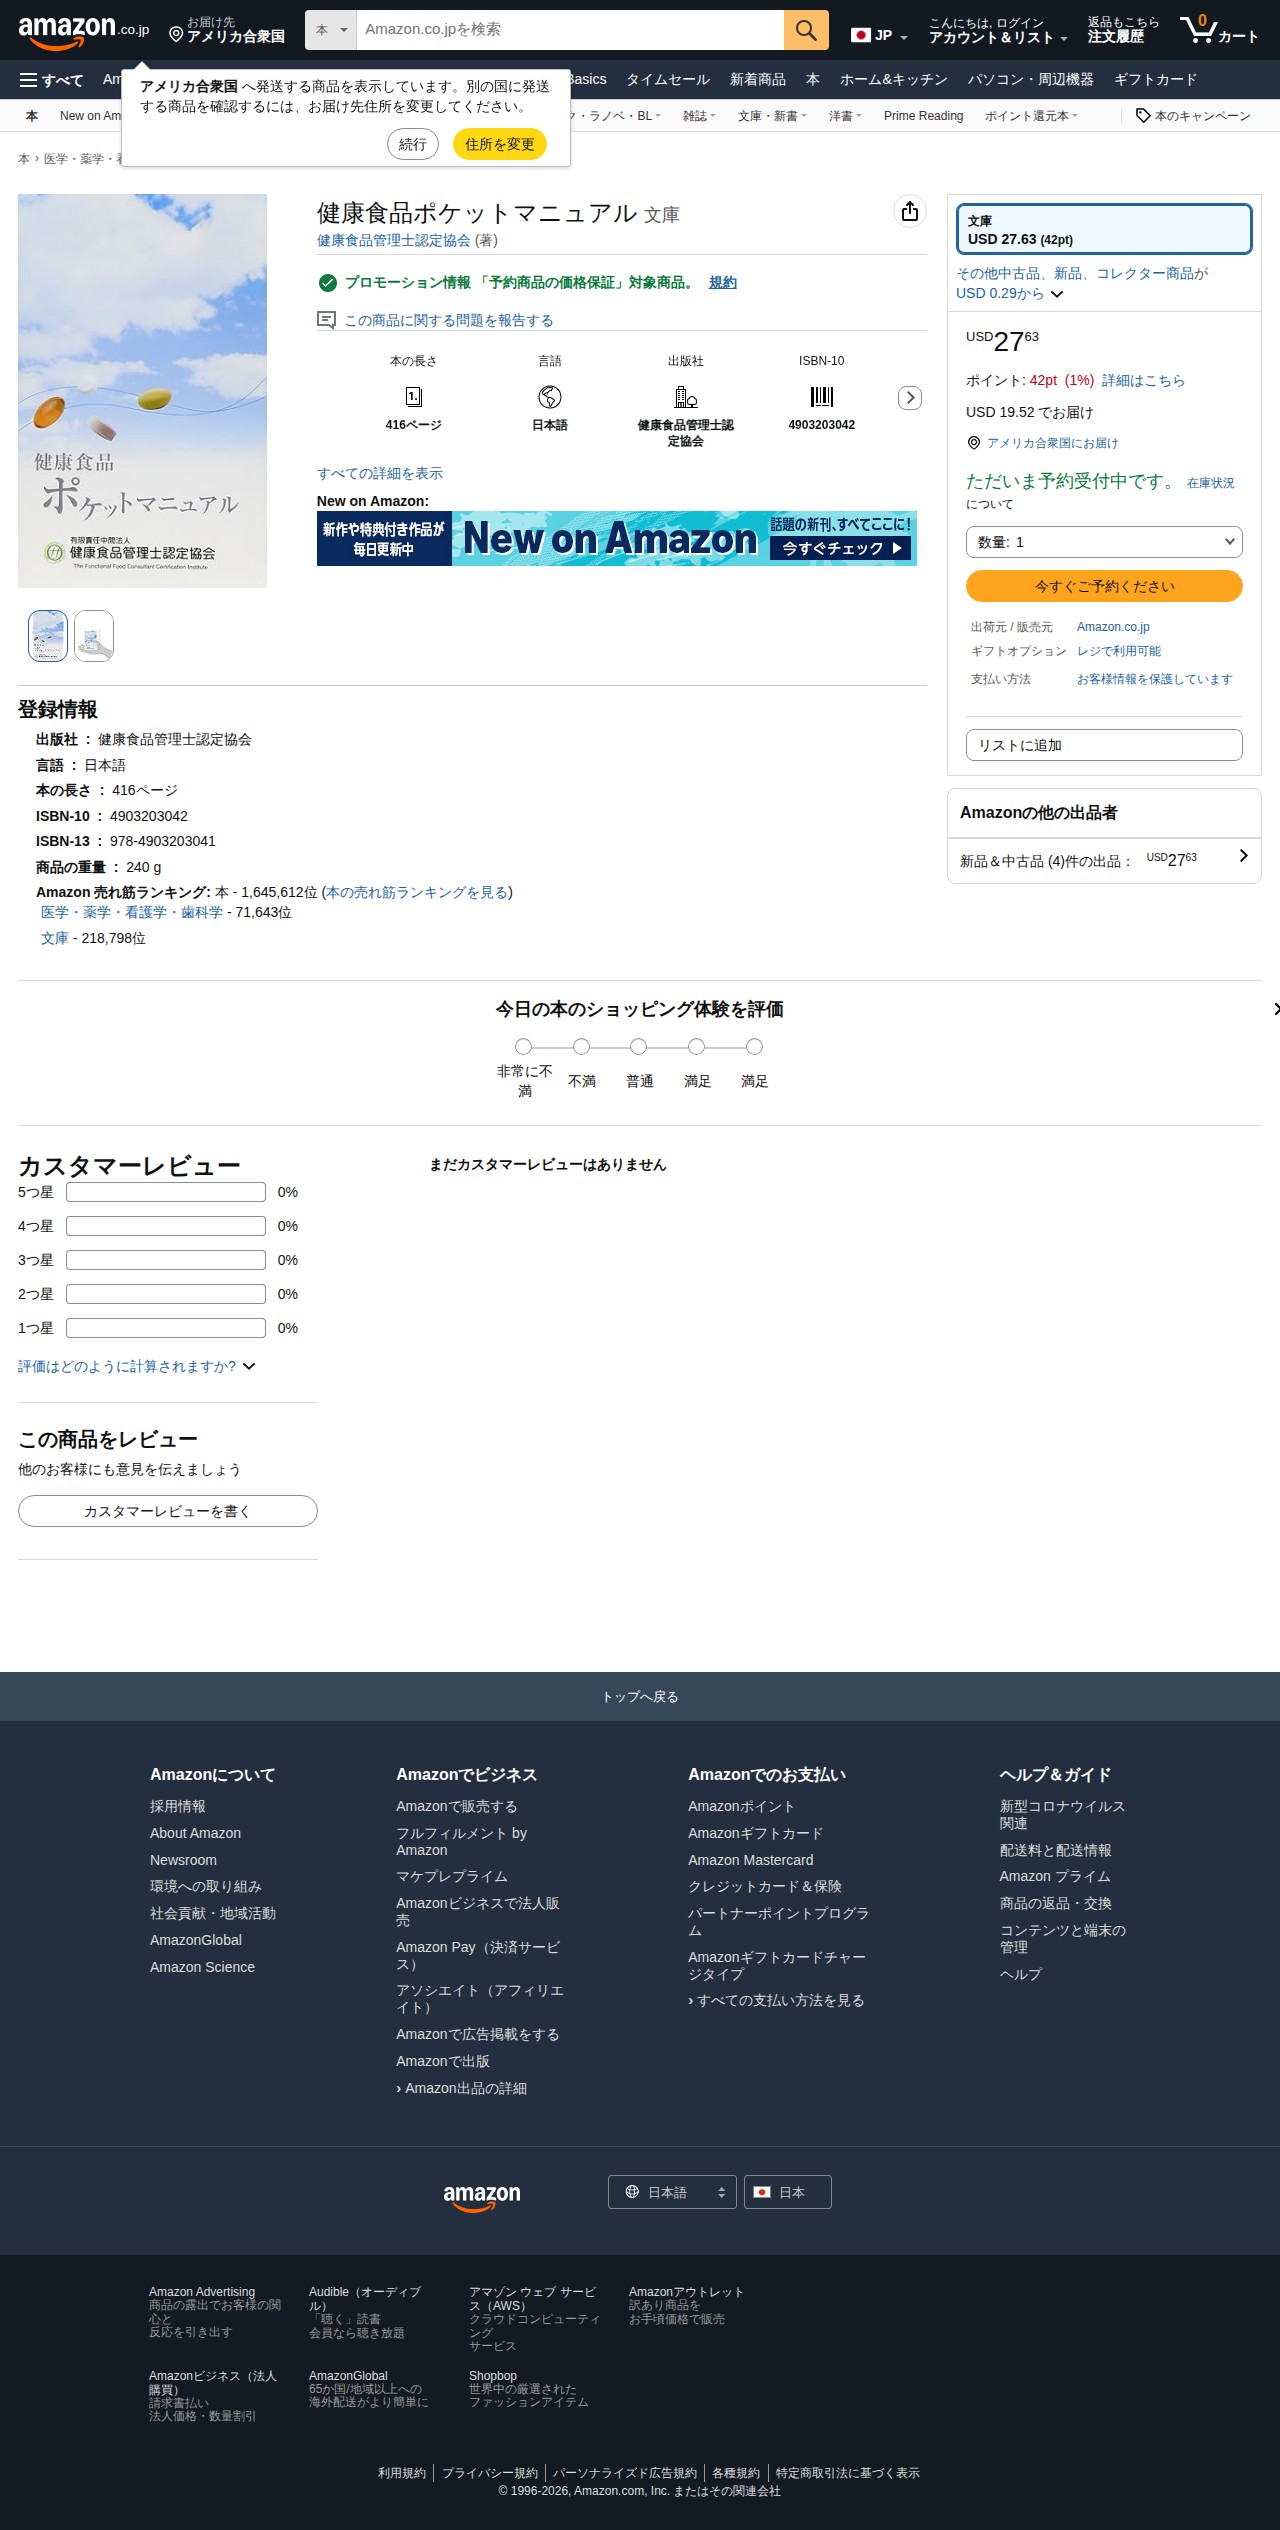The width and height of the screenshot is (1280, 2530).
Task: Open ポイント還元本 submenu
Action: coord(1031,116)
